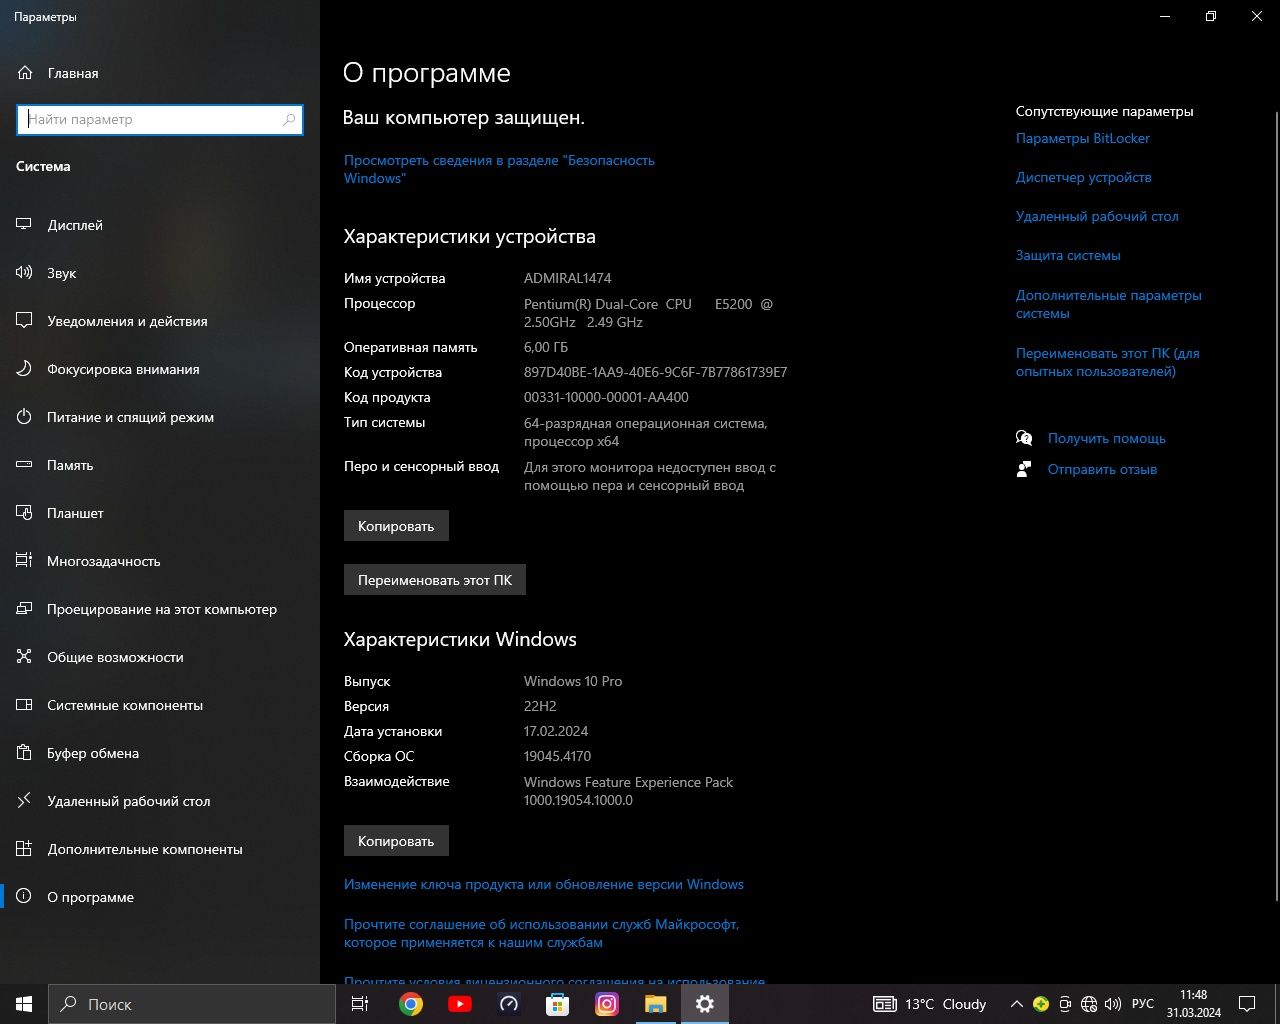The image size is (1280, 1024).
Task: Open Task View on the taskbar
Action: click(360, 1004)
